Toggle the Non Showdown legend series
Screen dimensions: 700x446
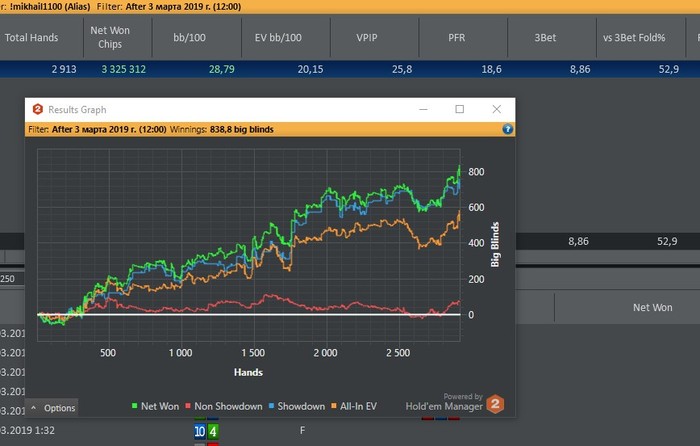(223, 406)
